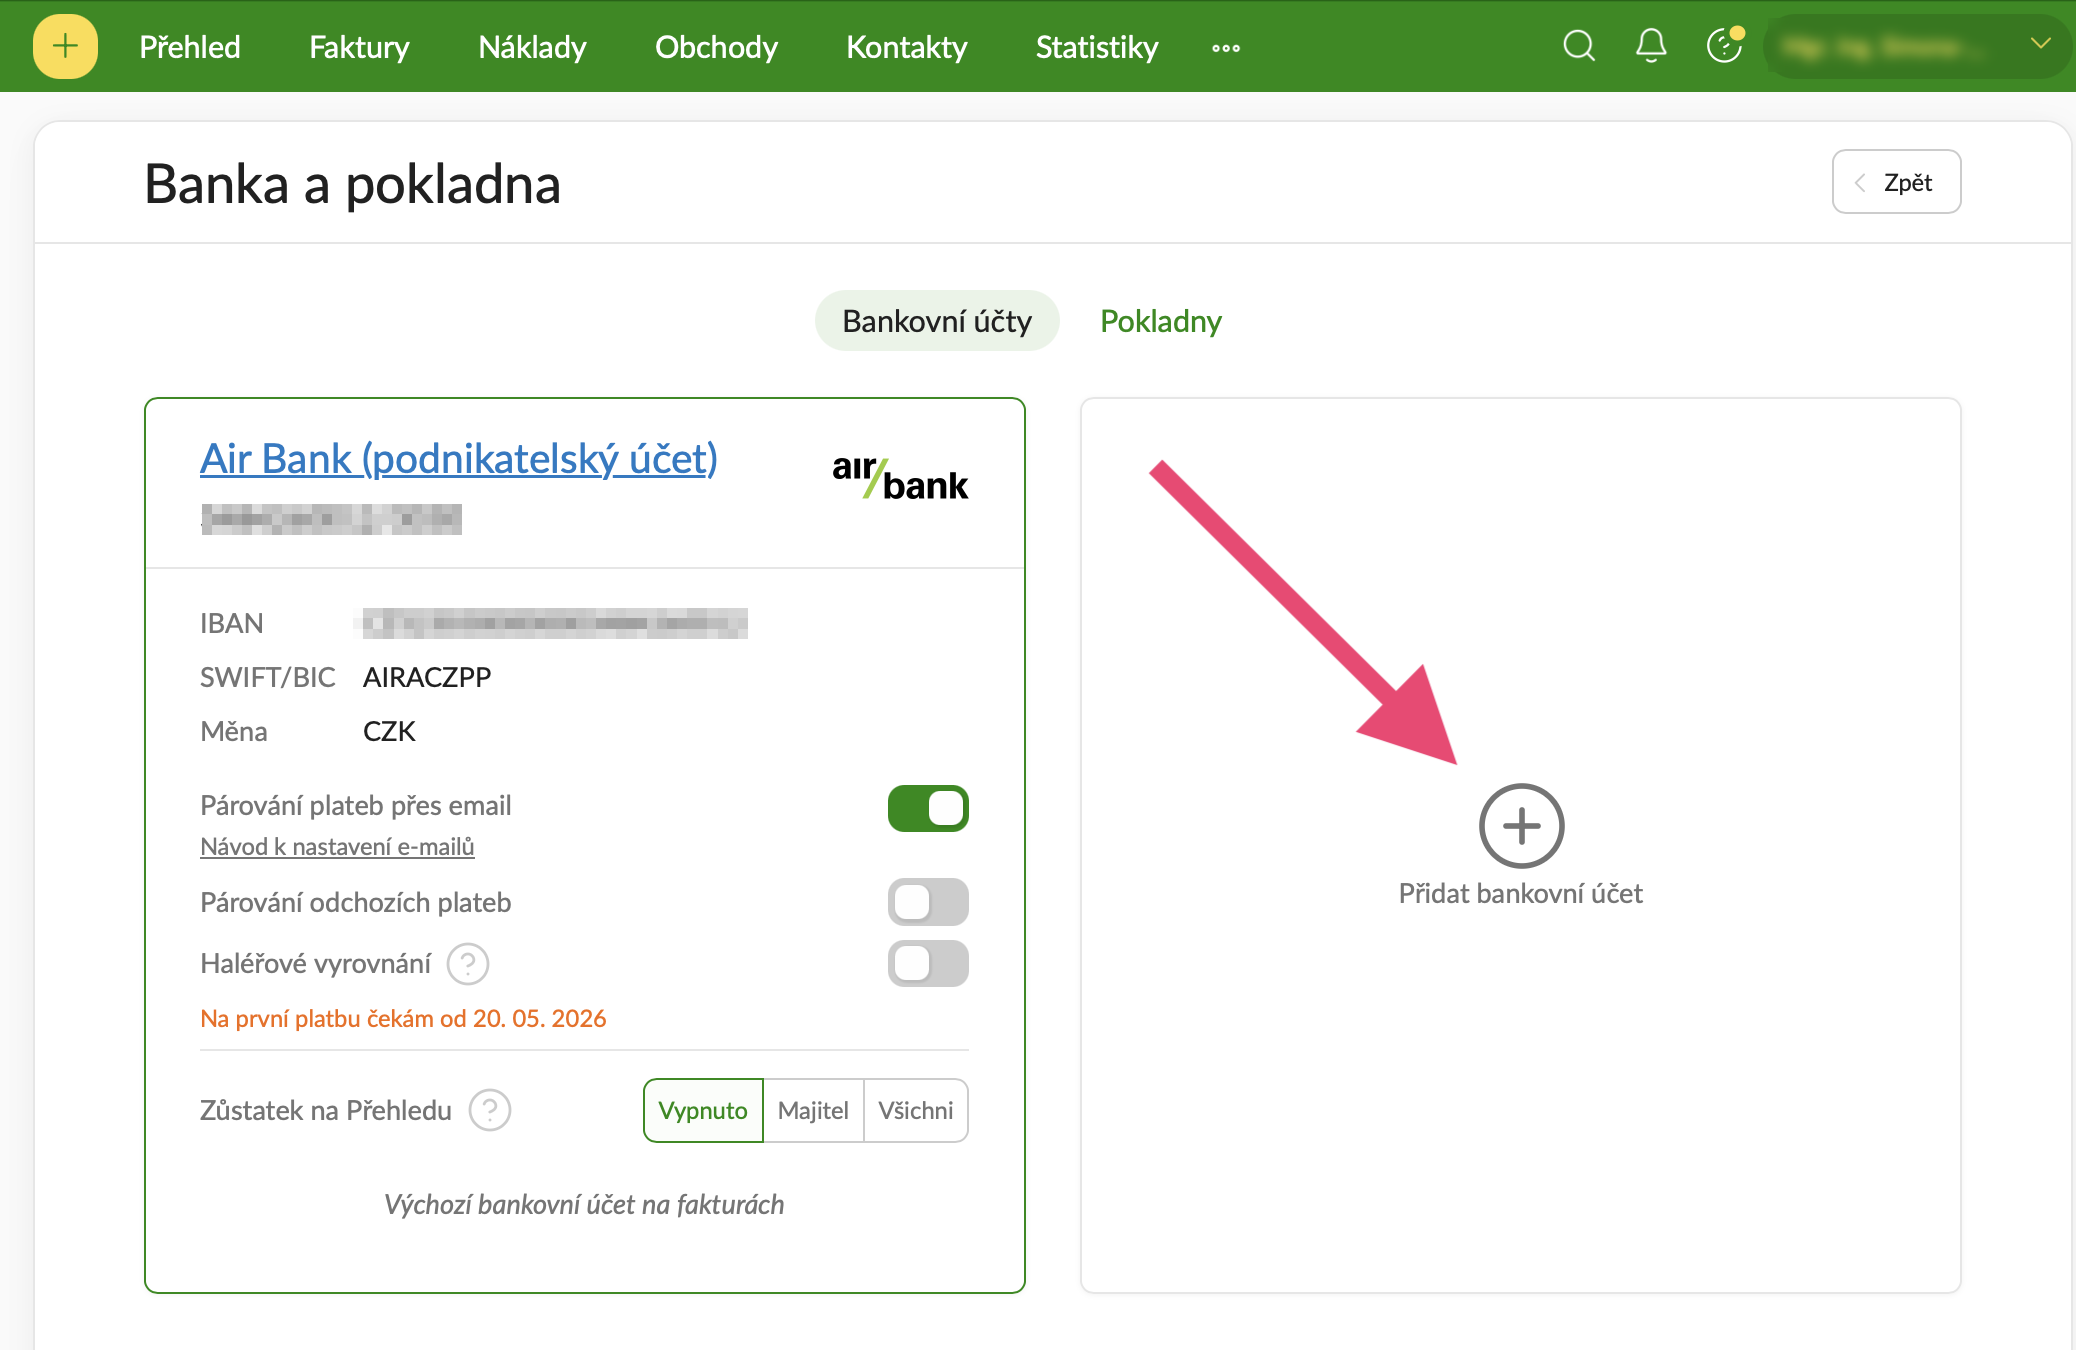Screen dimensions: 2076x1350
Task: Click the help icon next to Haléřové vyrovnání
Action: pyautogui.click(x=468, y=964)
